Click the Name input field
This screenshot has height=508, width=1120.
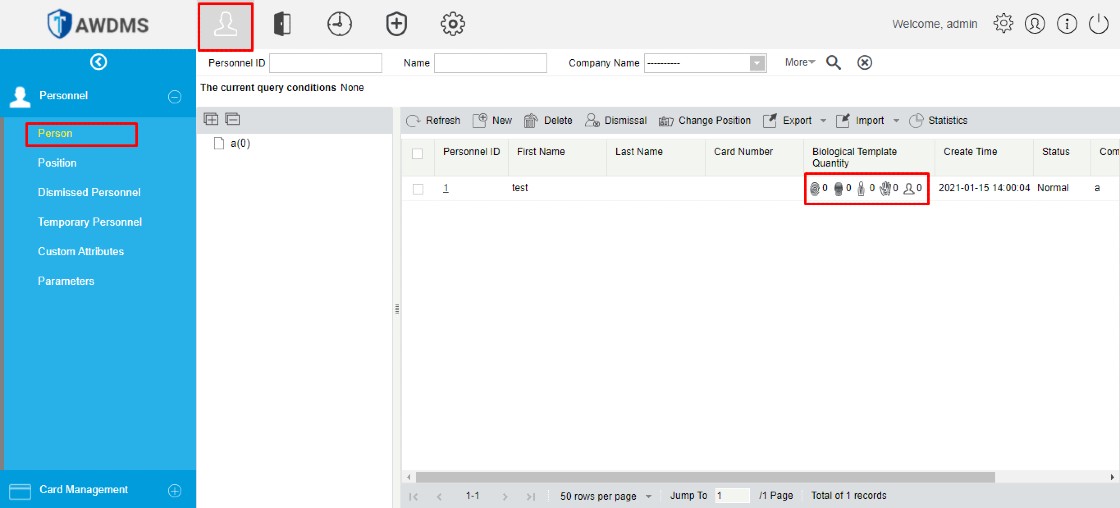(x=490, y=63)
